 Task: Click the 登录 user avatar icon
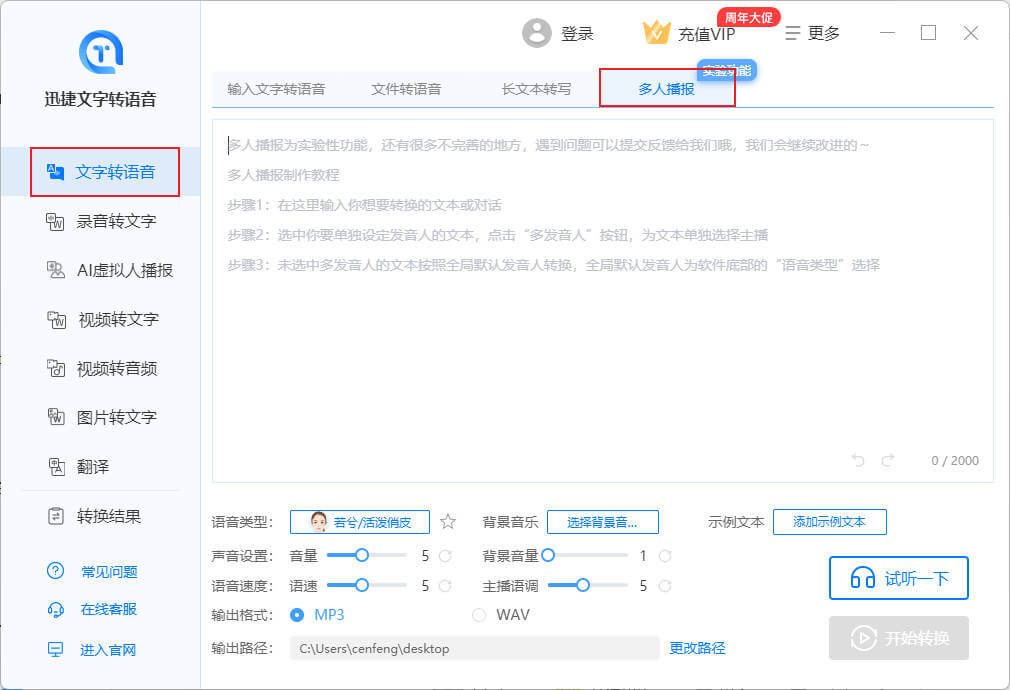[x=537, y=33]
